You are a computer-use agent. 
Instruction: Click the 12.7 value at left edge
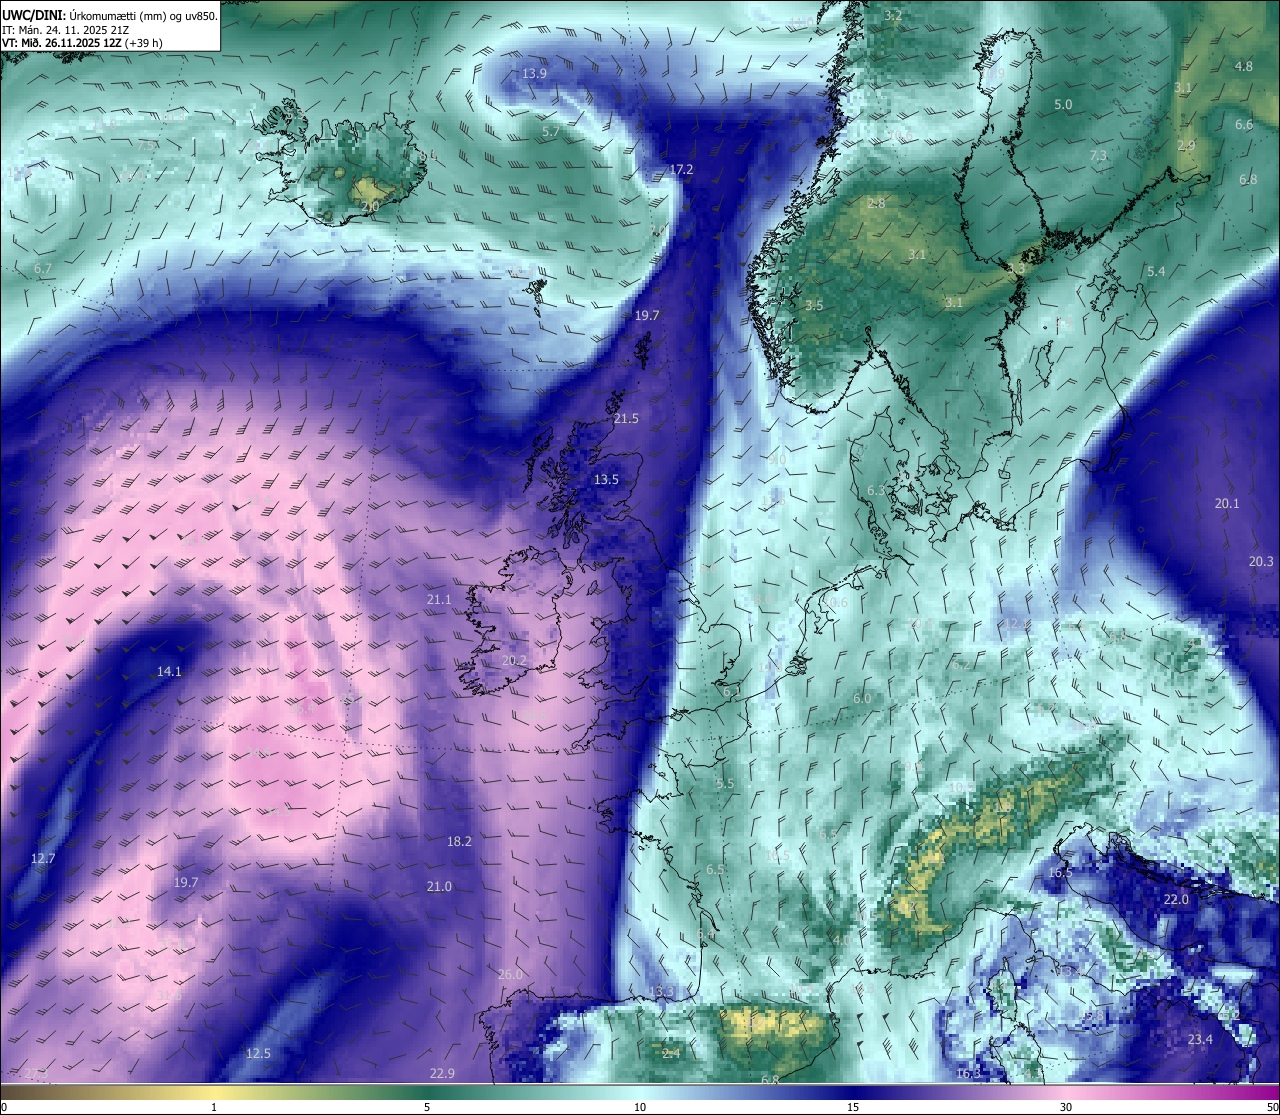click(43, 859)
